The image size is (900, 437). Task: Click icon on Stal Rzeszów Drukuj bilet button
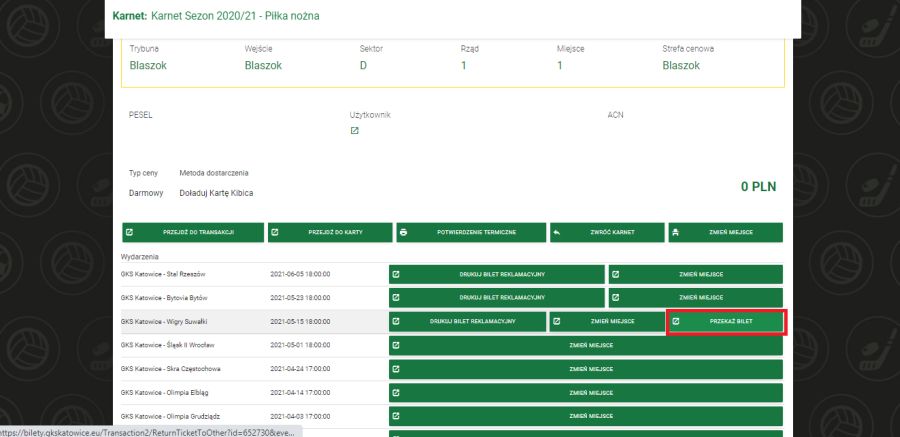395,274
